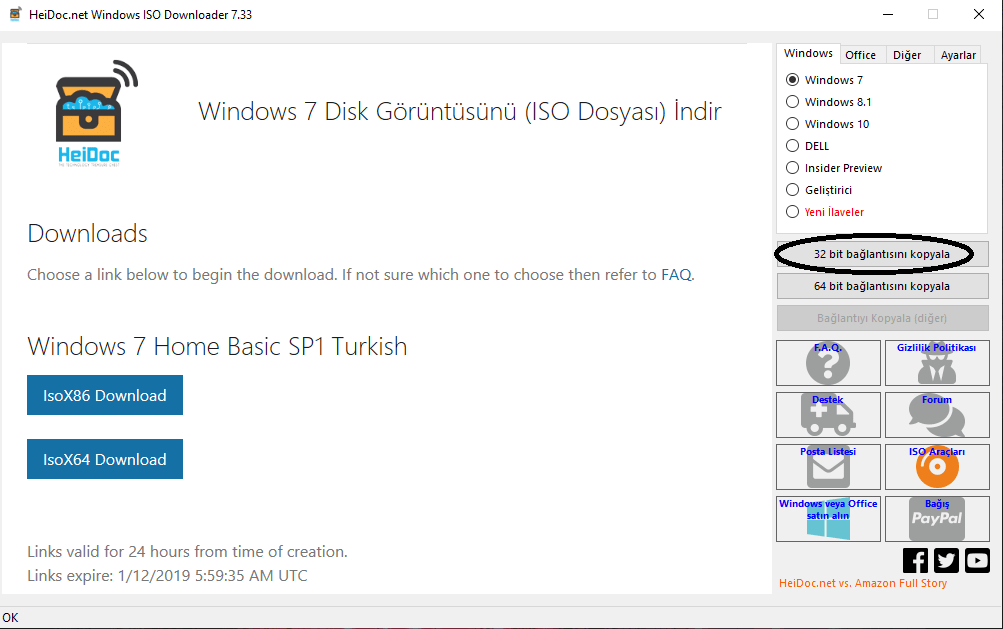1003x629 pixels.
Task: Click the Destek ambulance support icon
Action: point(828,415)
